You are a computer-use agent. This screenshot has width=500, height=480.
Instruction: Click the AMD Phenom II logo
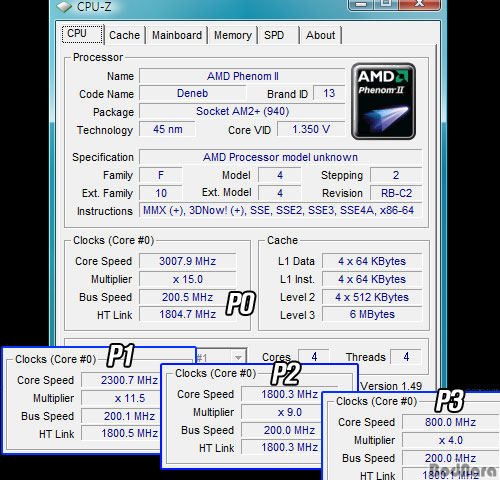click(x=383, y=101)
